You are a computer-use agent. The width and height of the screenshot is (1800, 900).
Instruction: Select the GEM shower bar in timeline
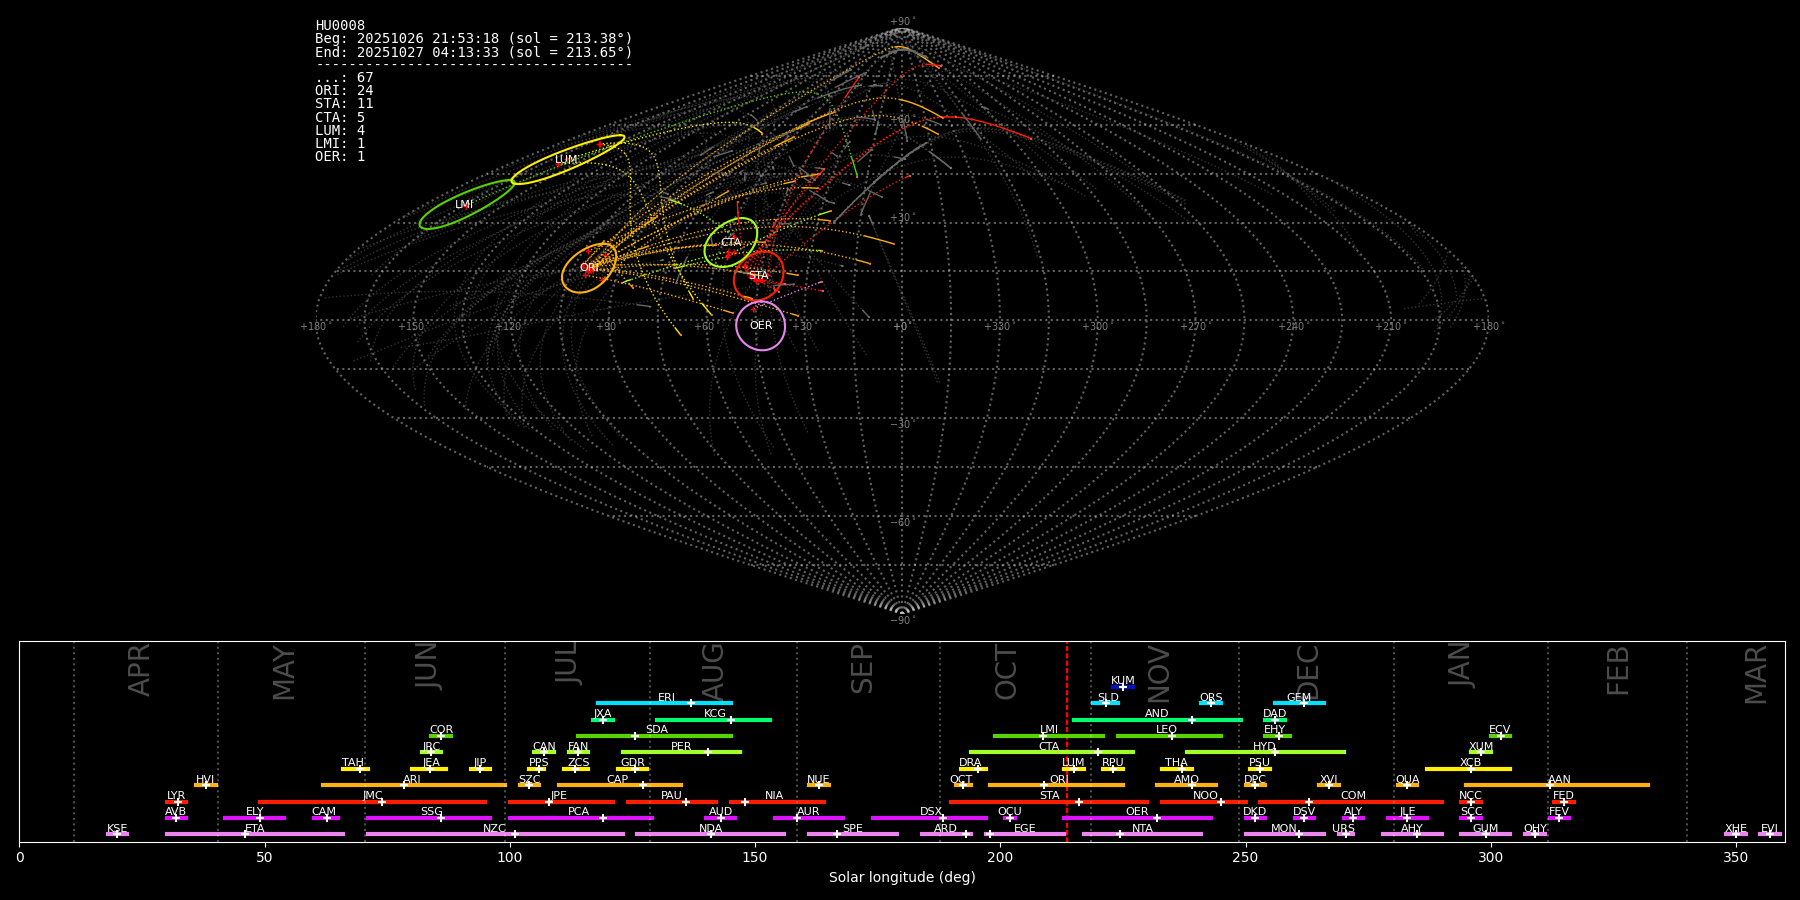click(x=1299, y=703)
